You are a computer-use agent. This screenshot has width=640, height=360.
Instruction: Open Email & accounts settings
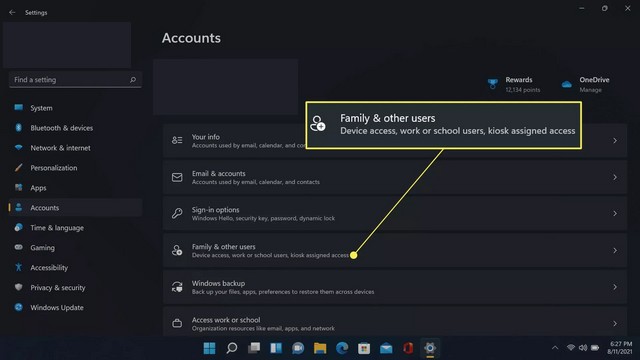395,177
